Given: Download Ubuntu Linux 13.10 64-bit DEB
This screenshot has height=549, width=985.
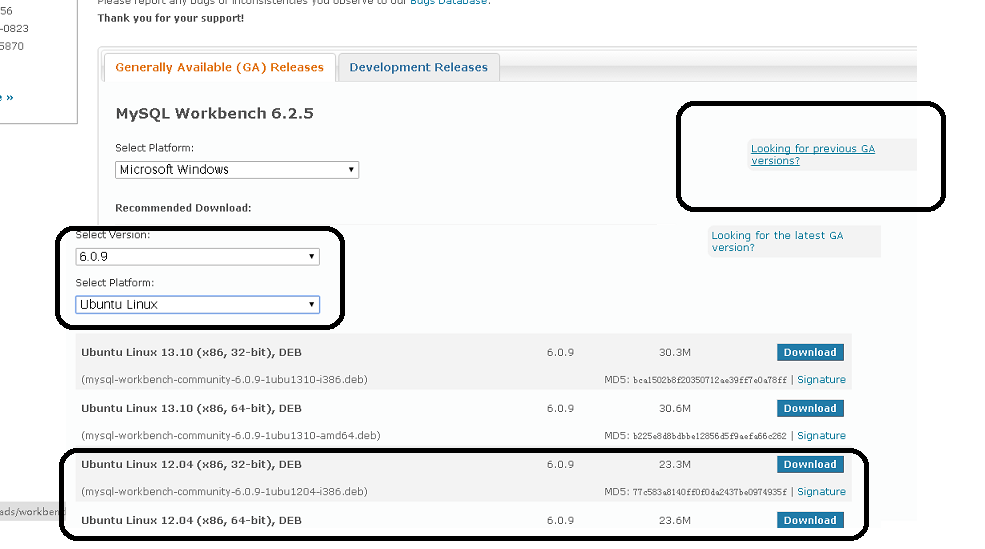Looking at the screenshot, I should tap(810, 408).
